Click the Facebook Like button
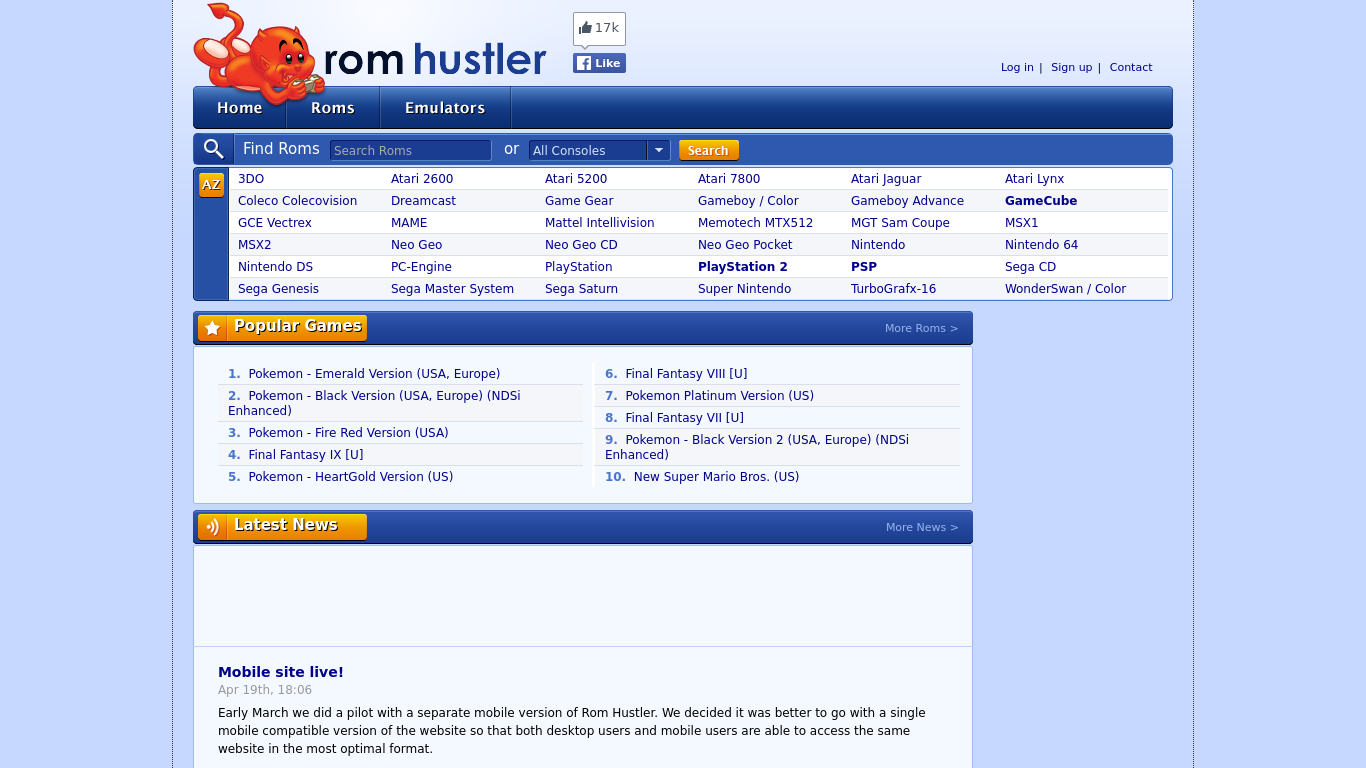This screenshot has height=768, width=1366. click(x=599, y=63)
